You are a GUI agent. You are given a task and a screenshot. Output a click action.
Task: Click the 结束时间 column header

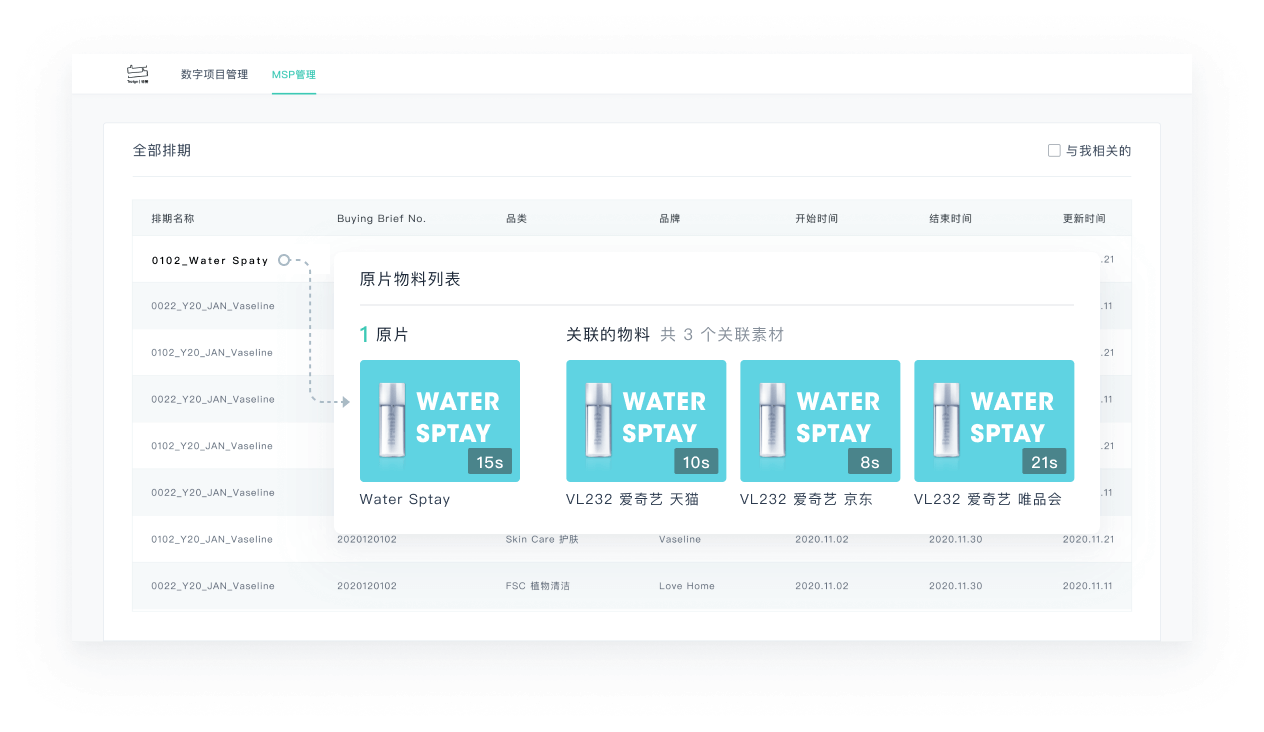950,219
